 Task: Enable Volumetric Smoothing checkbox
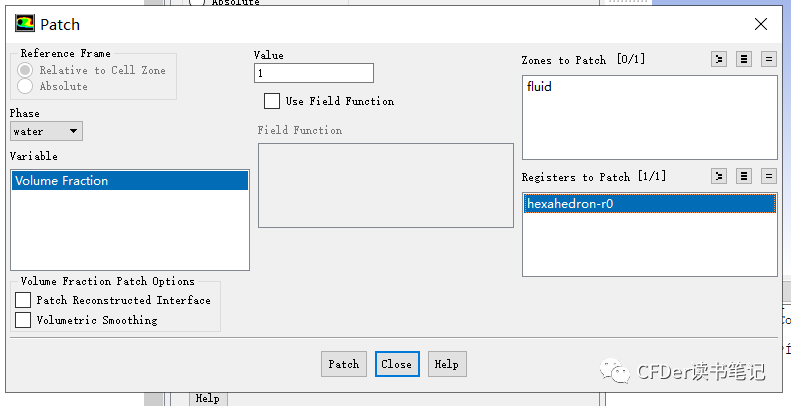pos(23,320)
